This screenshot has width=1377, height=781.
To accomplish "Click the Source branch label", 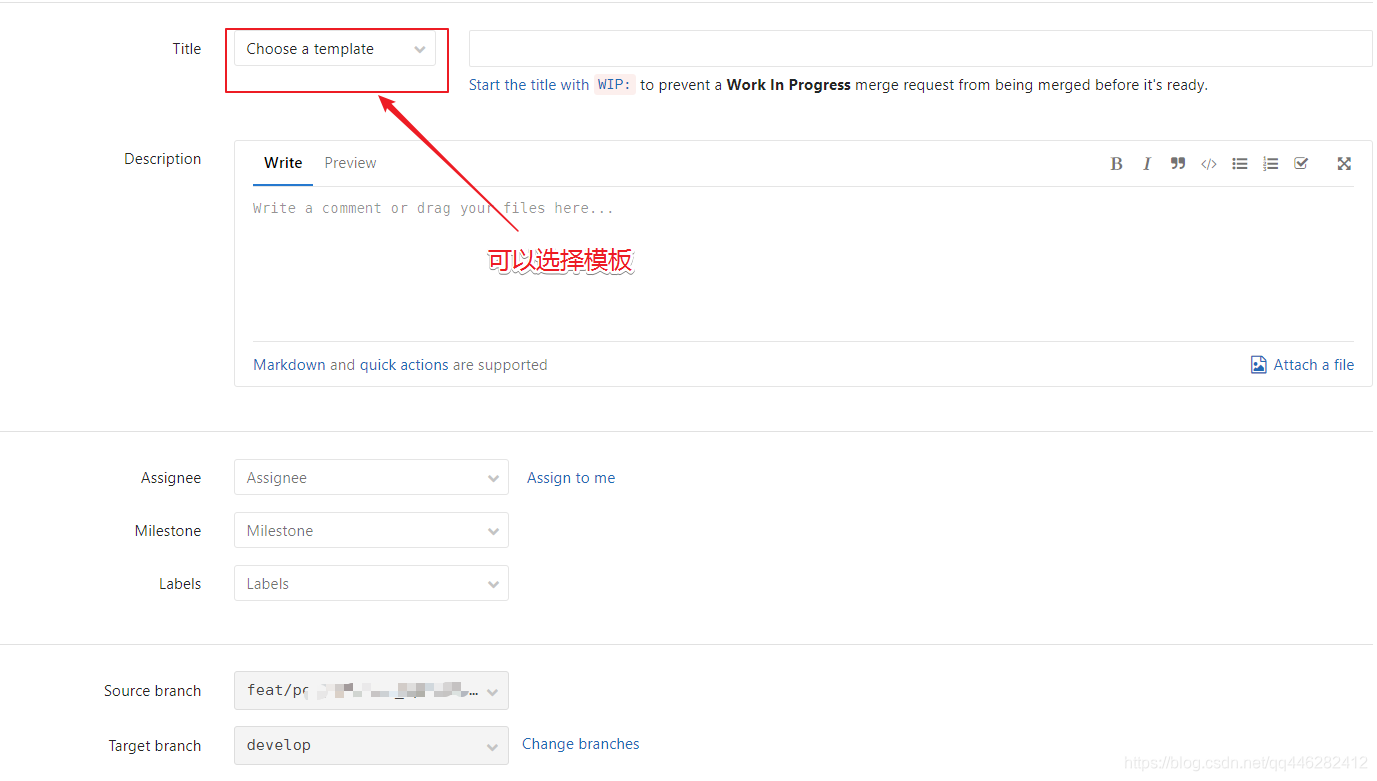I will pyautogui.click(x=153, y=691).
